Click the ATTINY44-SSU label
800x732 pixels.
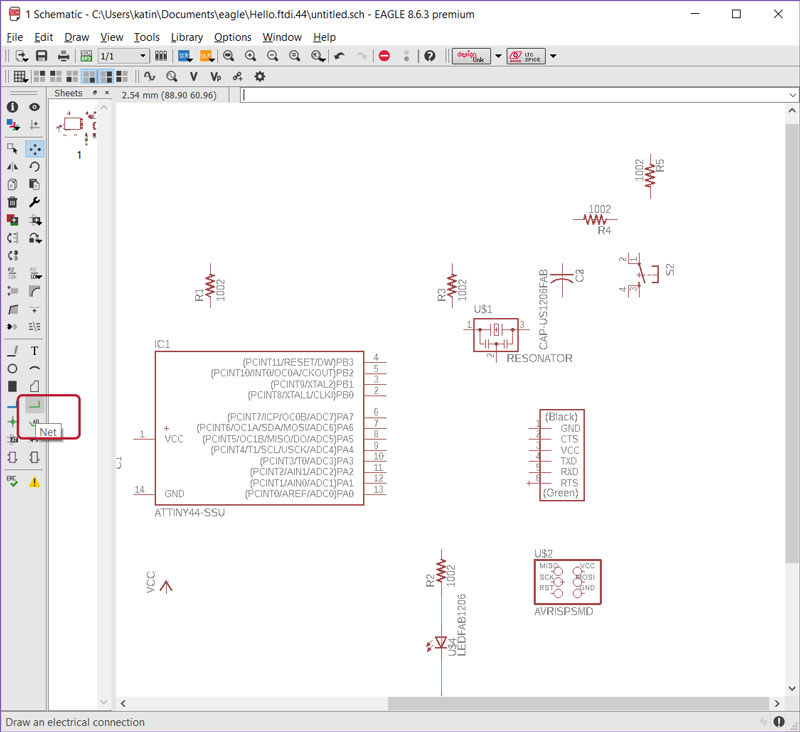pyautogui.click(x=190, y=513)
